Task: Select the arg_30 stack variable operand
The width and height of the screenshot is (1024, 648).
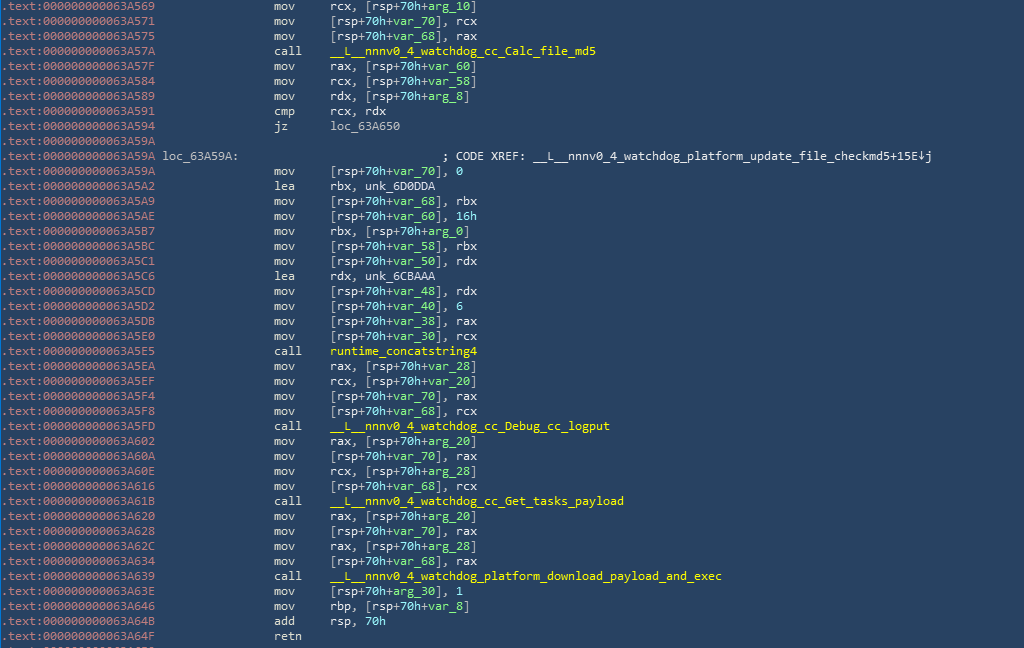Action: click(x=413, y=591)
